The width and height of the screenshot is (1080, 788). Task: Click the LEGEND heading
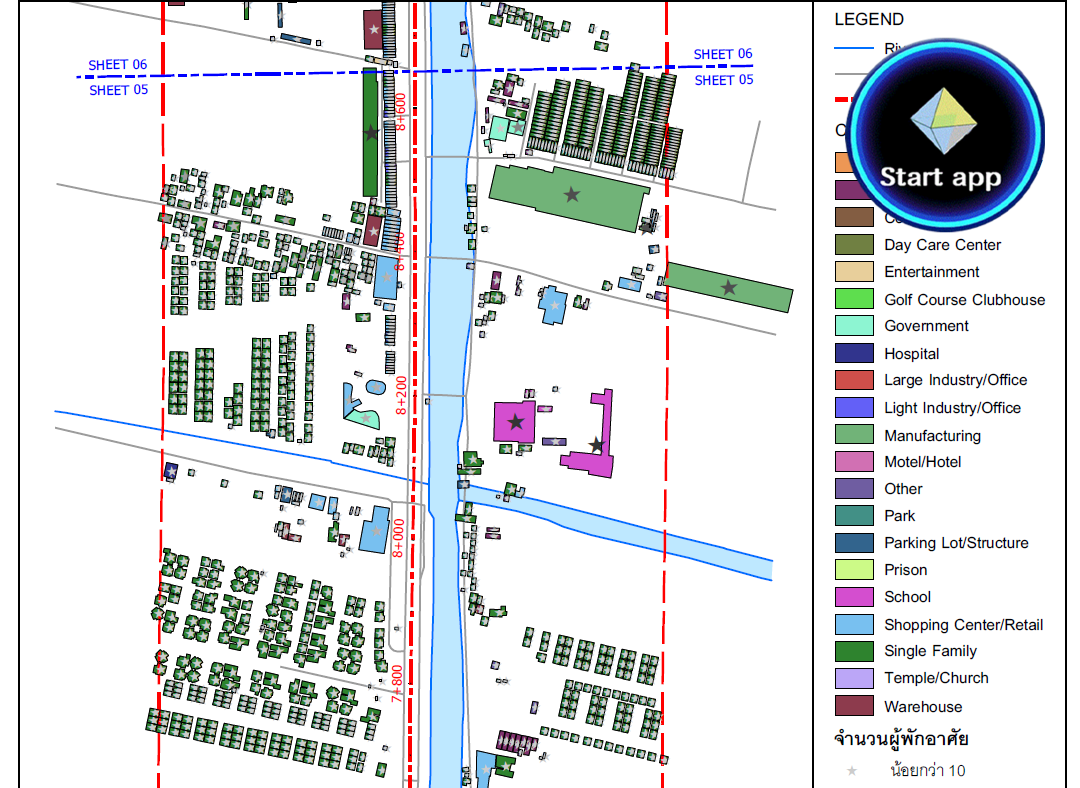(x=869, y=19)
